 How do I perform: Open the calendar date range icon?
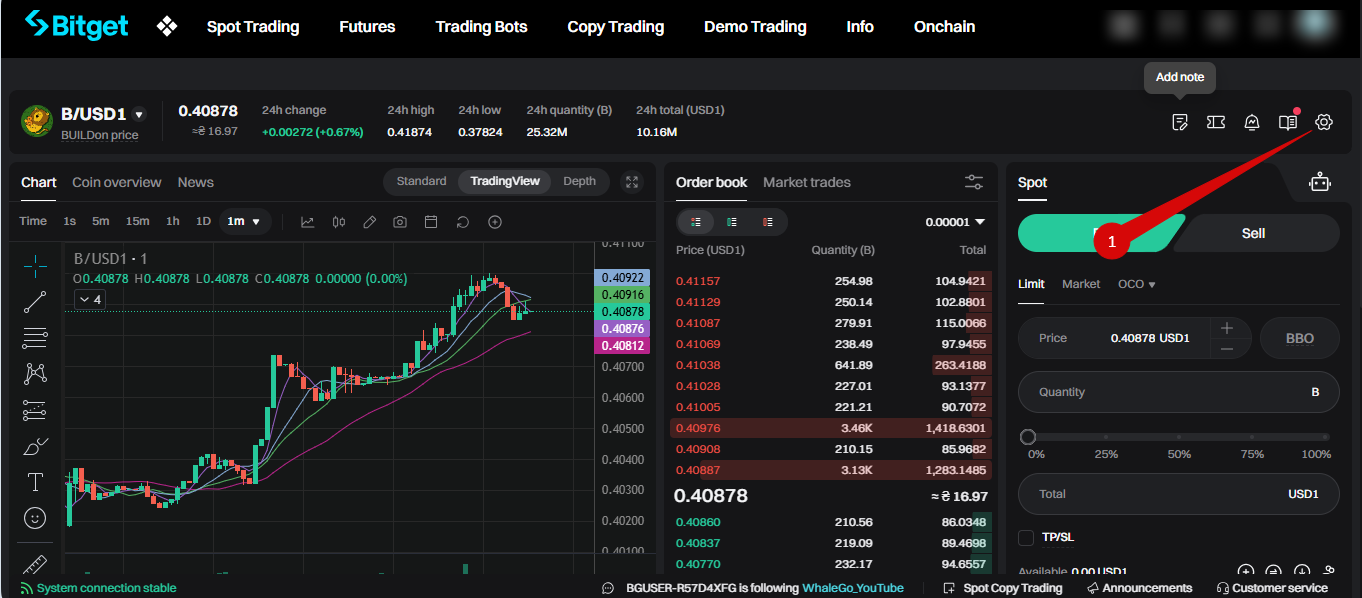tap(431, 222)
